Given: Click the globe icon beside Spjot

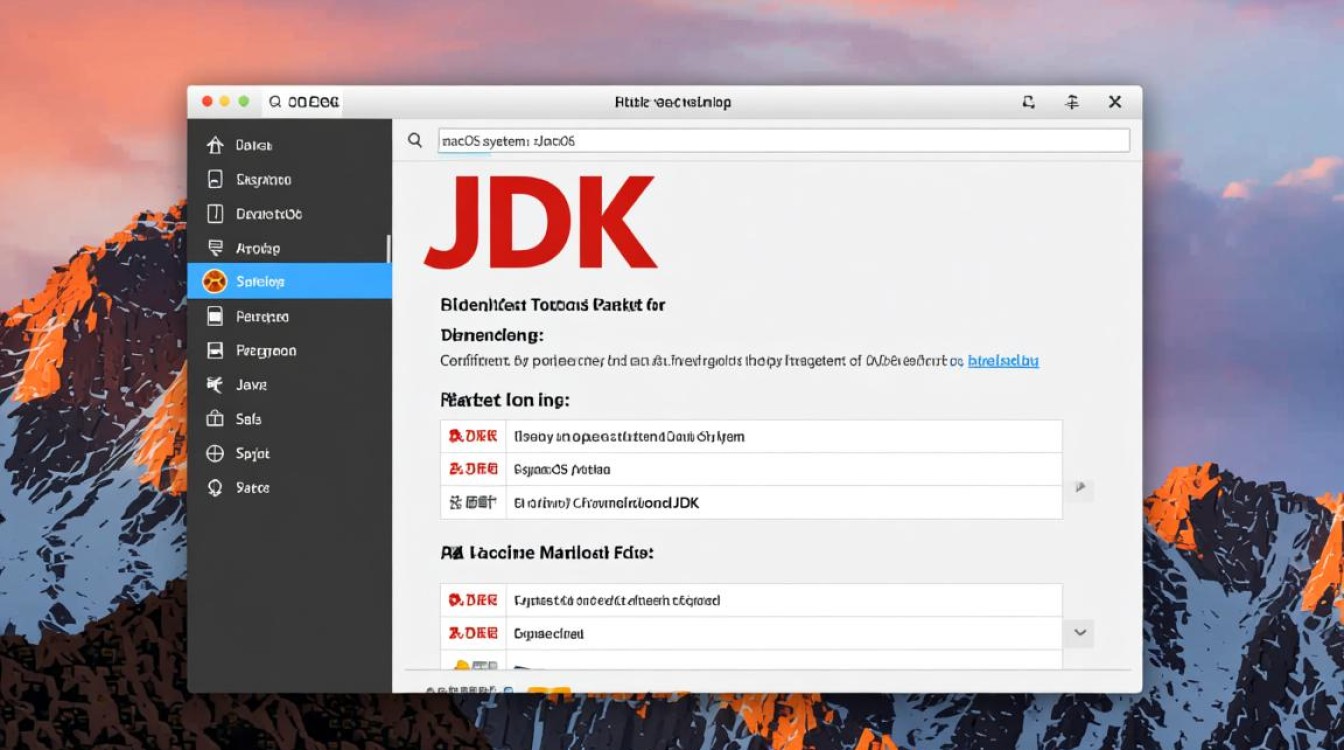Looking at the screenshot, I should click(214, 454).
